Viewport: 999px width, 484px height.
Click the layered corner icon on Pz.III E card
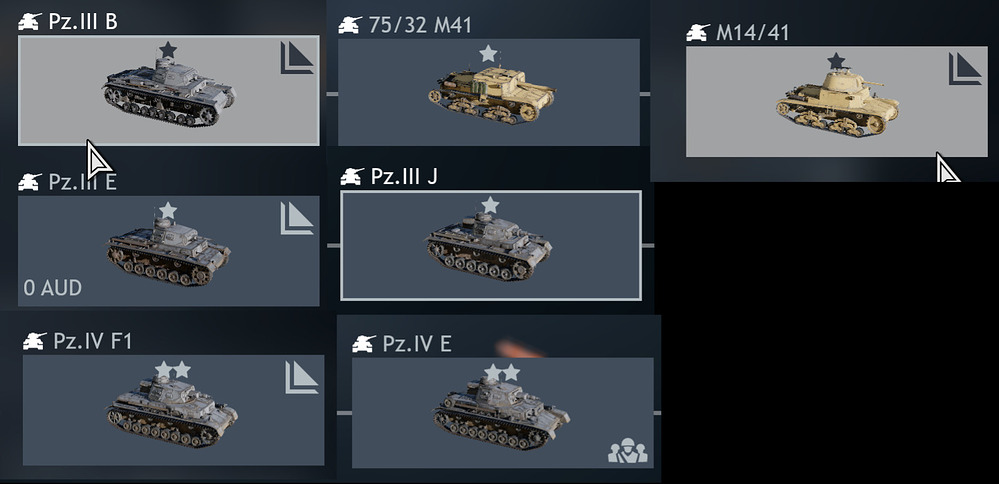297,218
